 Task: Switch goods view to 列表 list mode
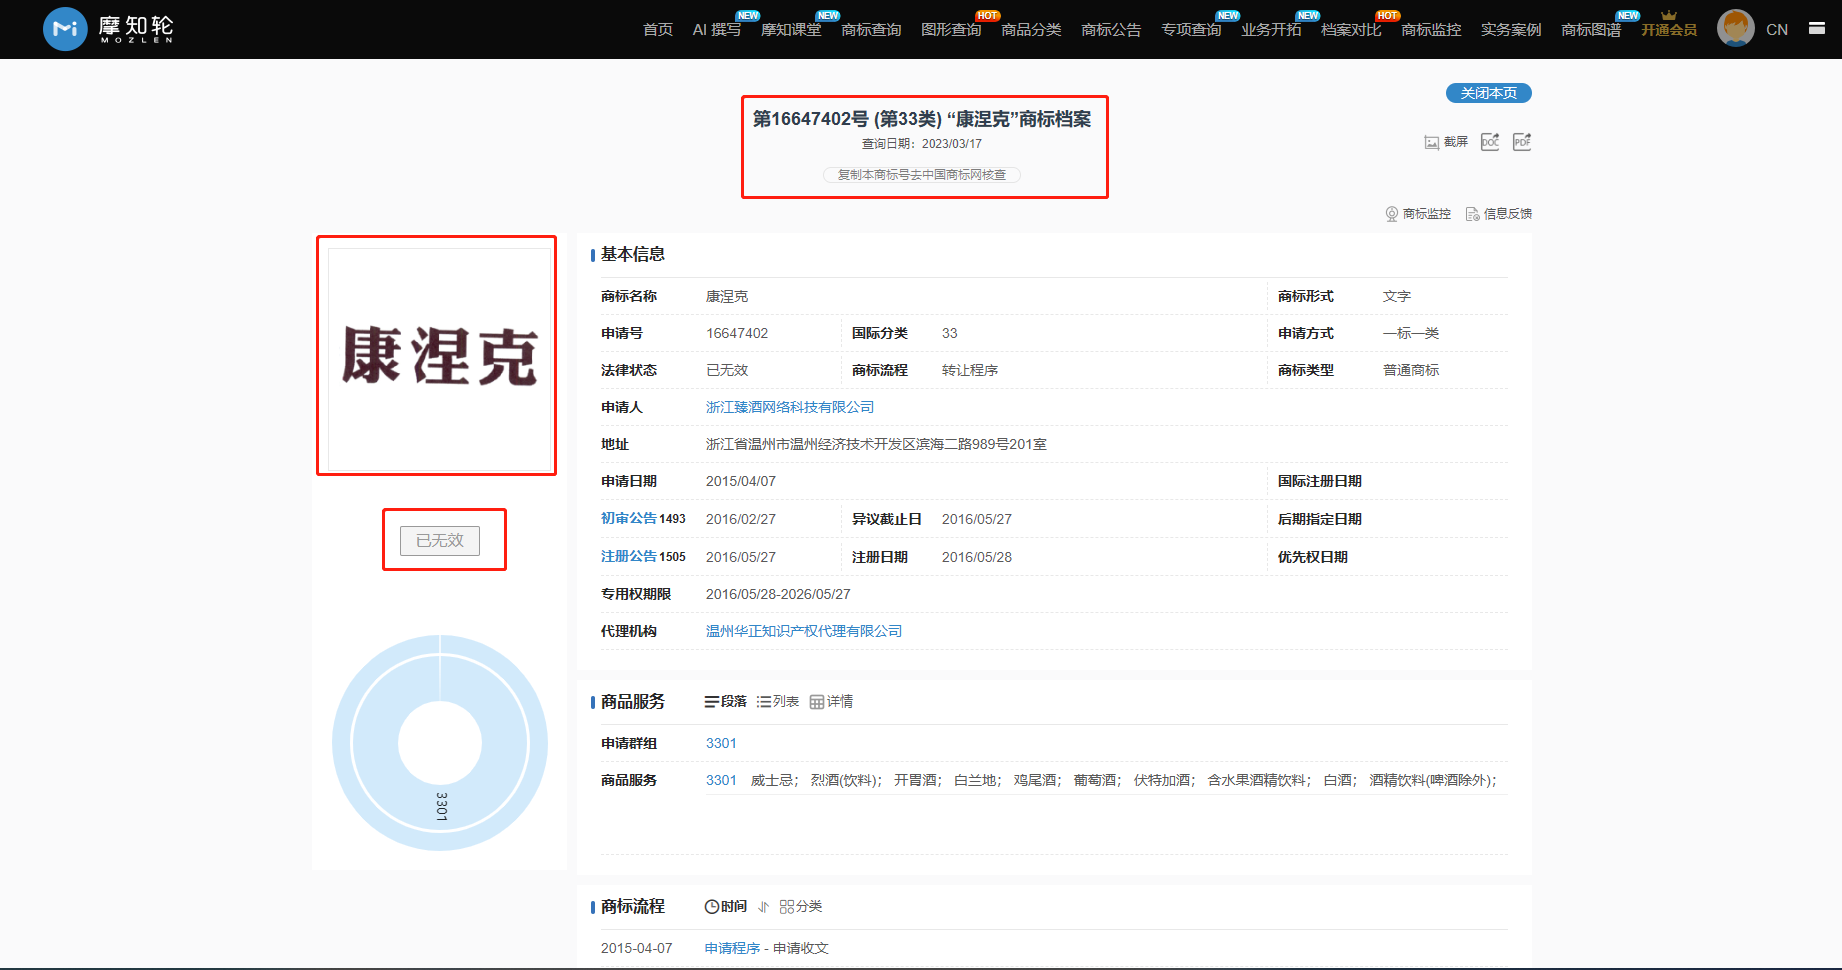(x=778, y=702)
